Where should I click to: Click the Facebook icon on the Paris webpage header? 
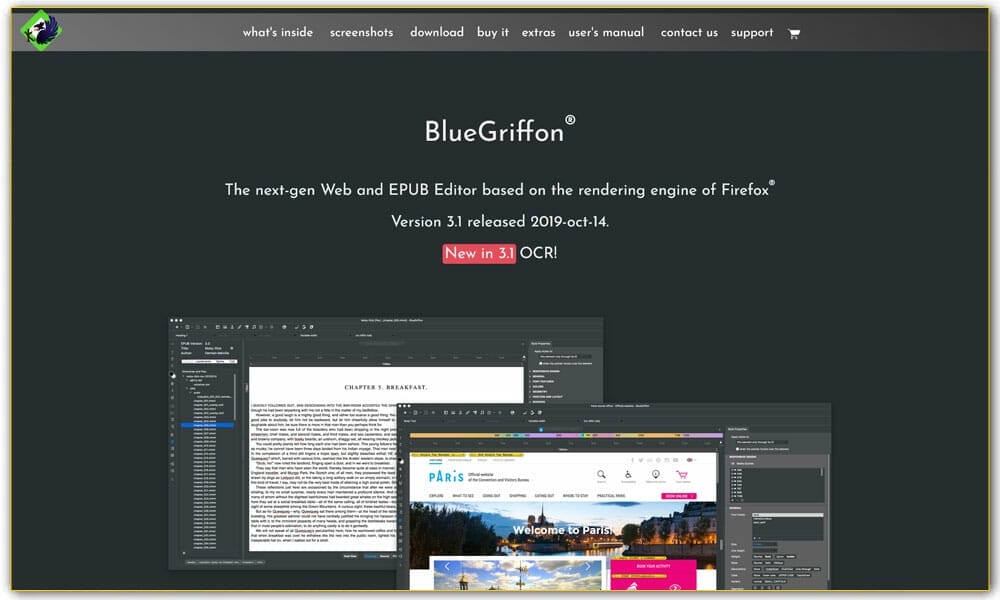(x=632, y=460)
